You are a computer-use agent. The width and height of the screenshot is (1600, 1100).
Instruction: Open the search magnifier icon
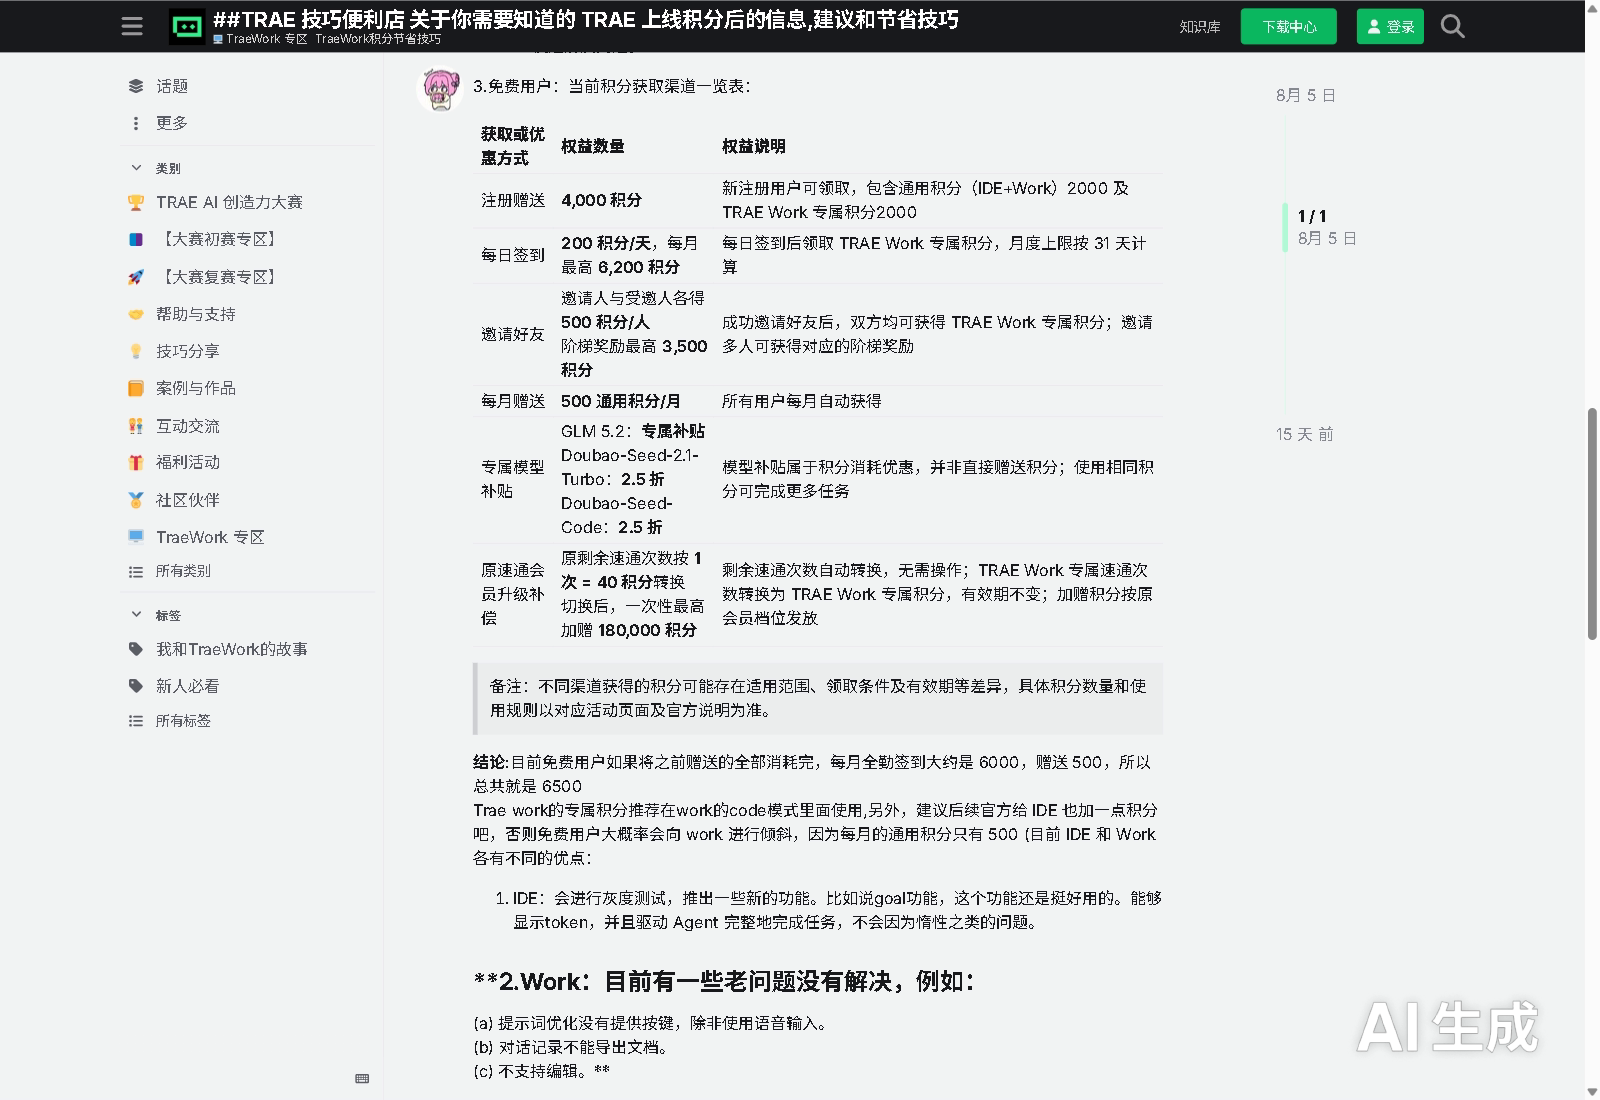[x=1452, y=27]
